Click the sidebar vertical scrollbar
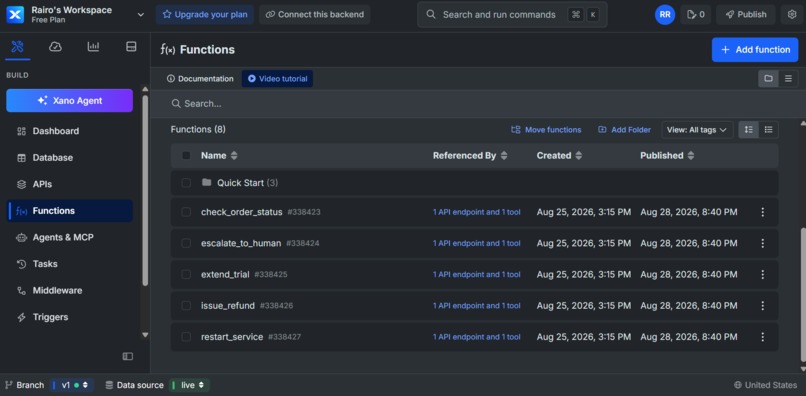The image size is (806, 396). point(145,190)
